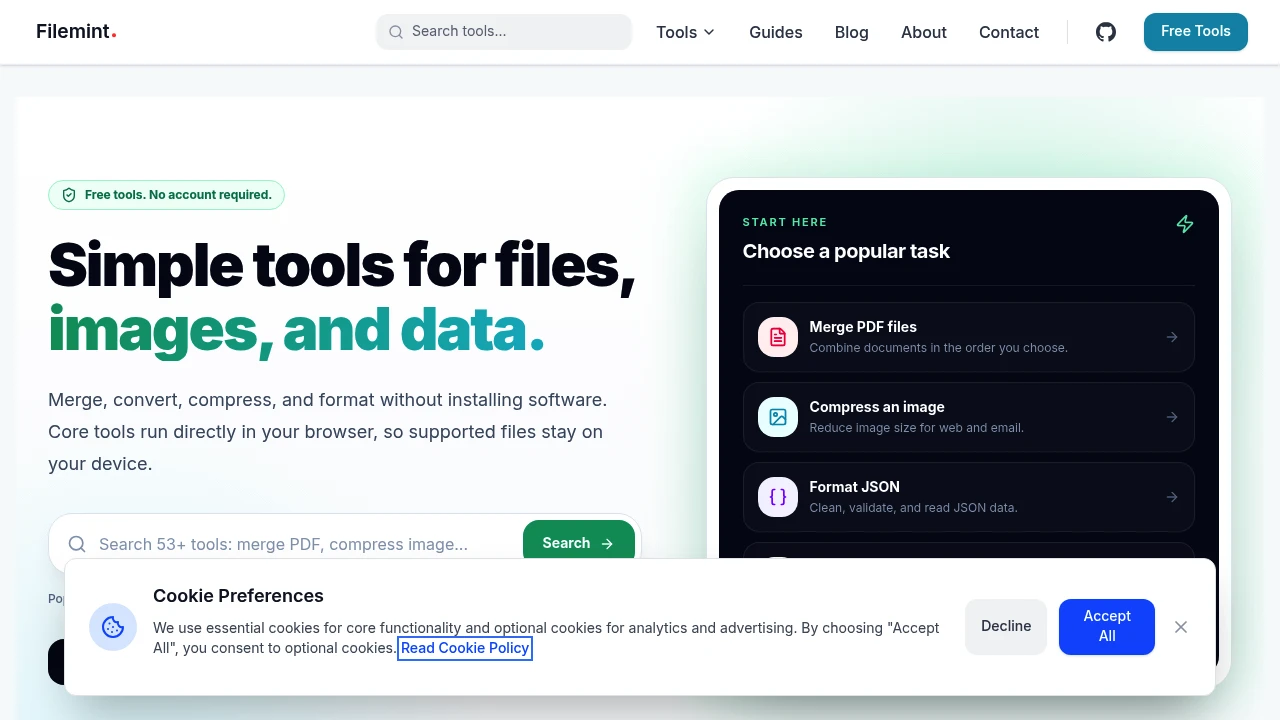
Task: Decline optional cookies
Action: point(1006,626)
